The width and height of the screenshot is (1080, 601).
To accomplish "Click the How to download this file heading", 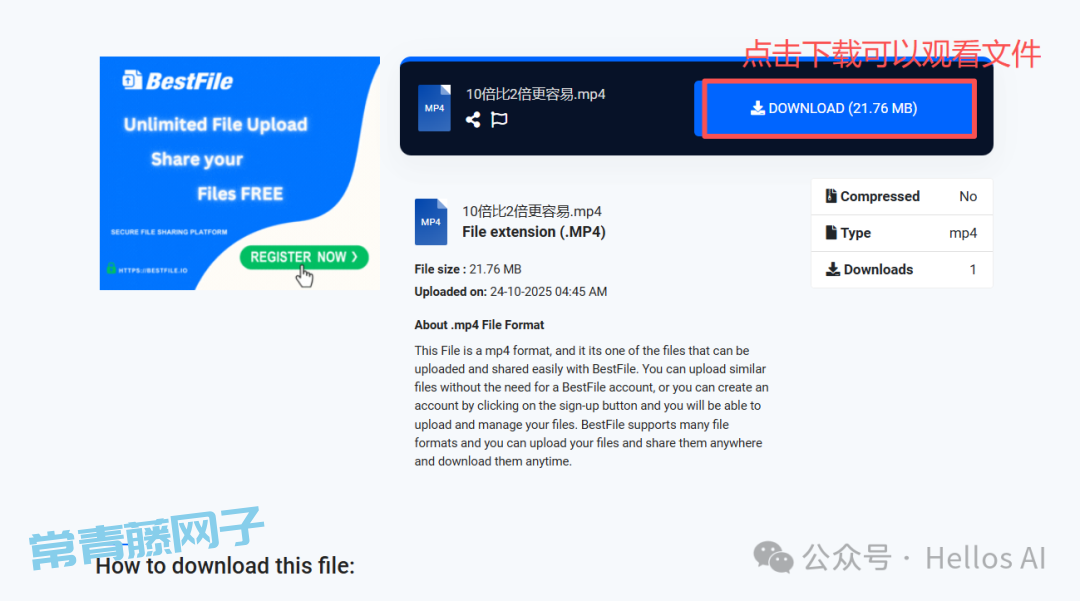I will tap(225, 566).
